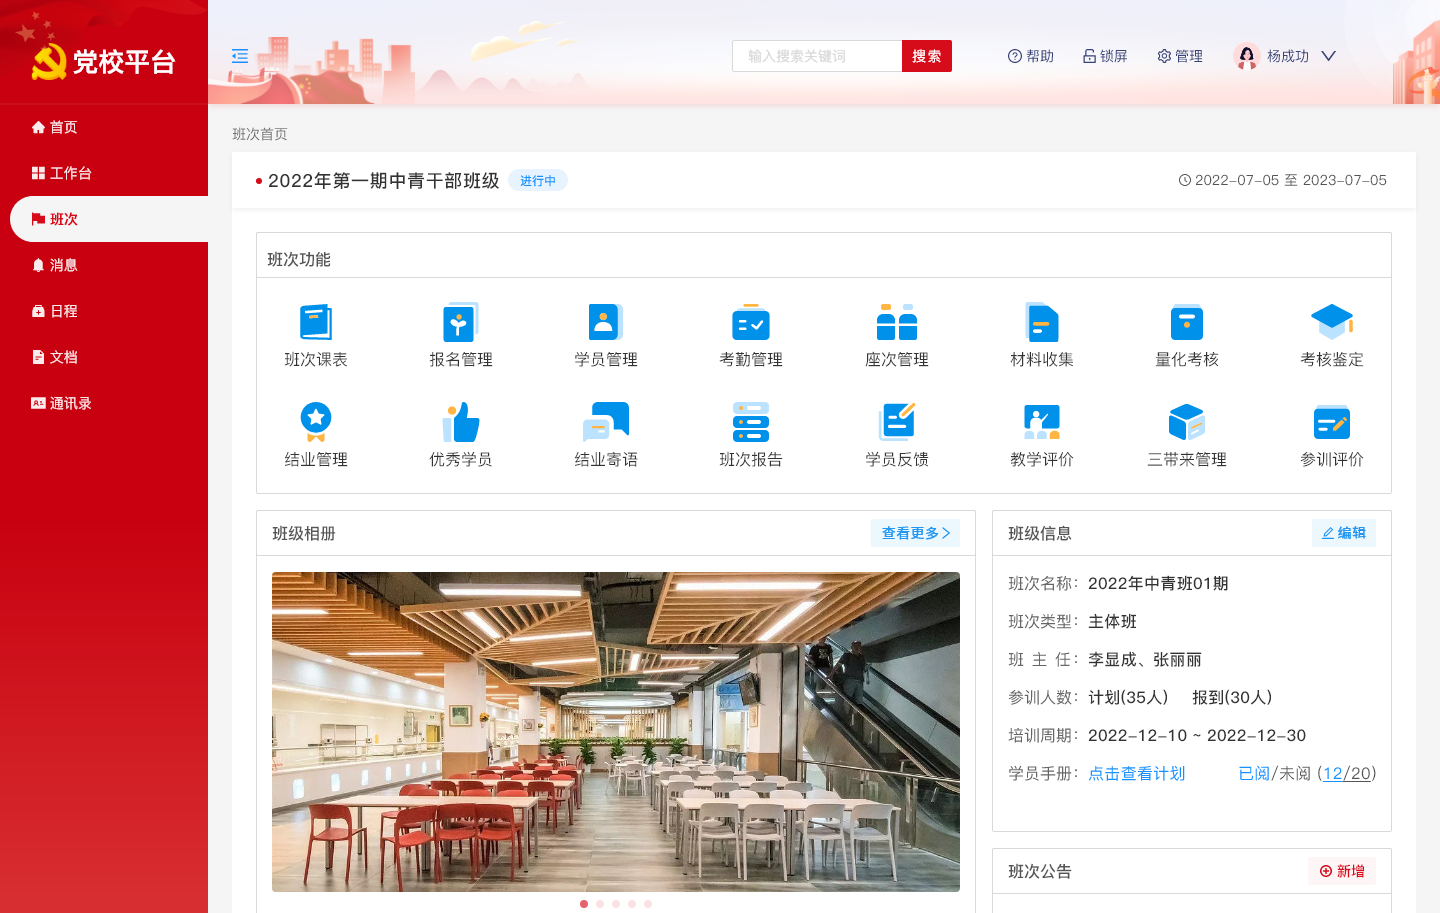Expand the 杨成功 user dropdown arrow
The width and height of the screenshot is (1440, 913).
[1329, 56]
